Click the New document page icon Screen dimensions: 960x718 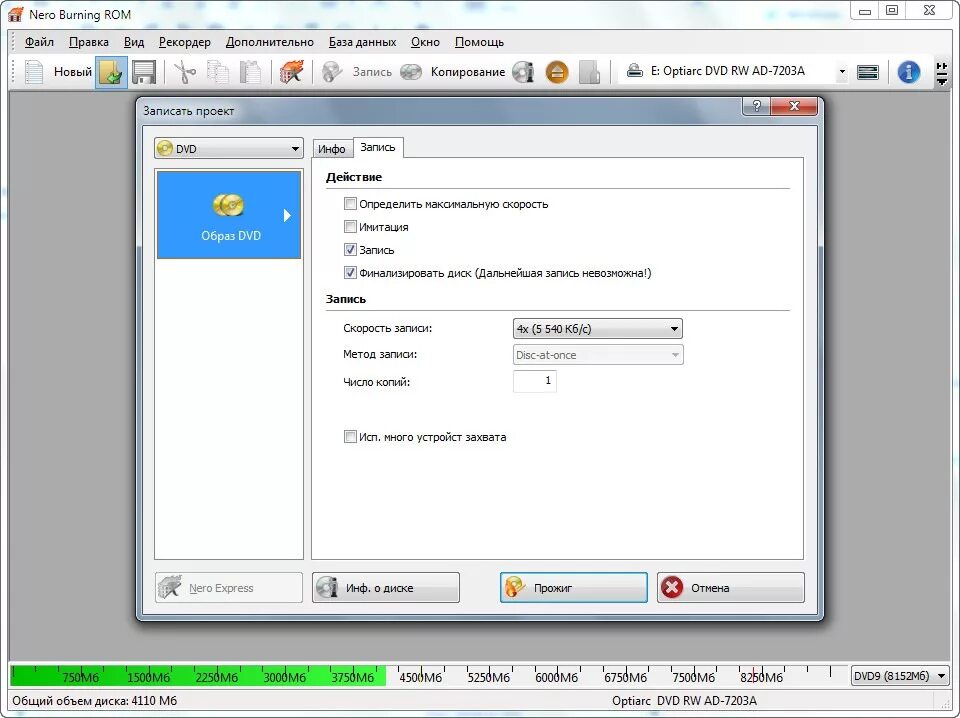point(34,72)
